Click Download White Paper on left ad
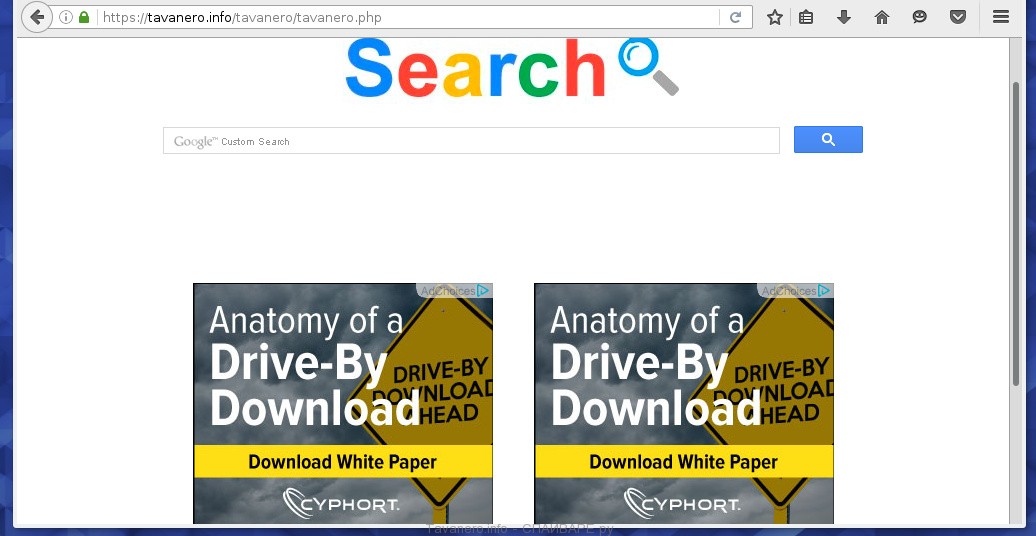This screenshot has height=536, width=1036. [x=342, y=462]
